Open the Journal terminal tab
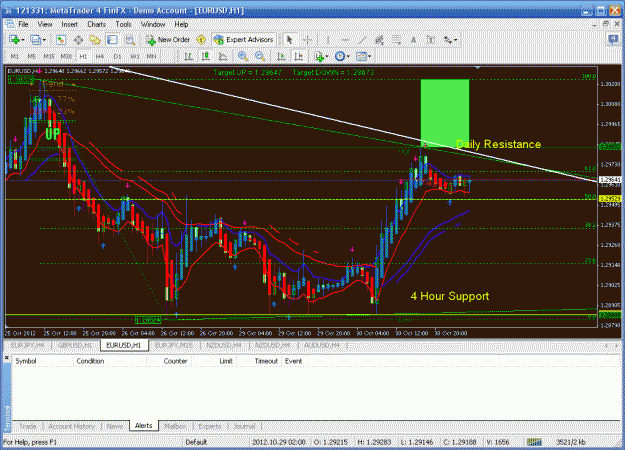 point(244,426)
